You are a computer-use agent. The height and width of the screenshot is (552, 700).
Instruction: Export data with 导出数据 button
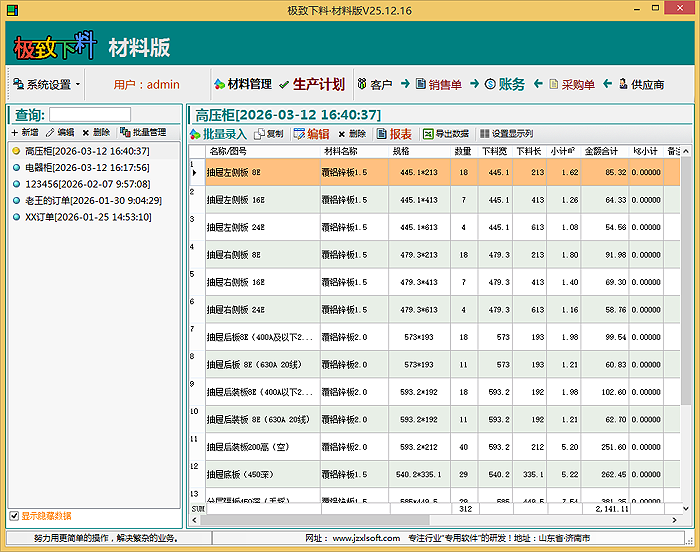[446, 134]
